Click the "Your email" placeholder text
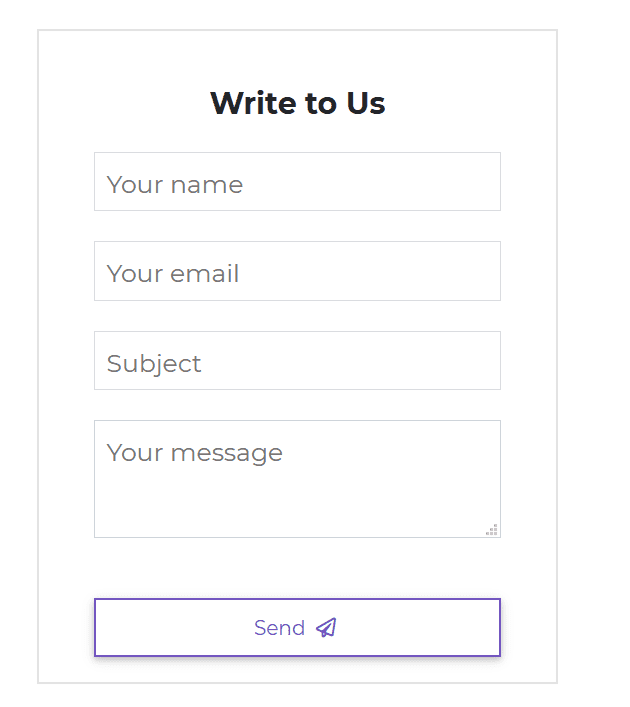 tap(173, 274)
